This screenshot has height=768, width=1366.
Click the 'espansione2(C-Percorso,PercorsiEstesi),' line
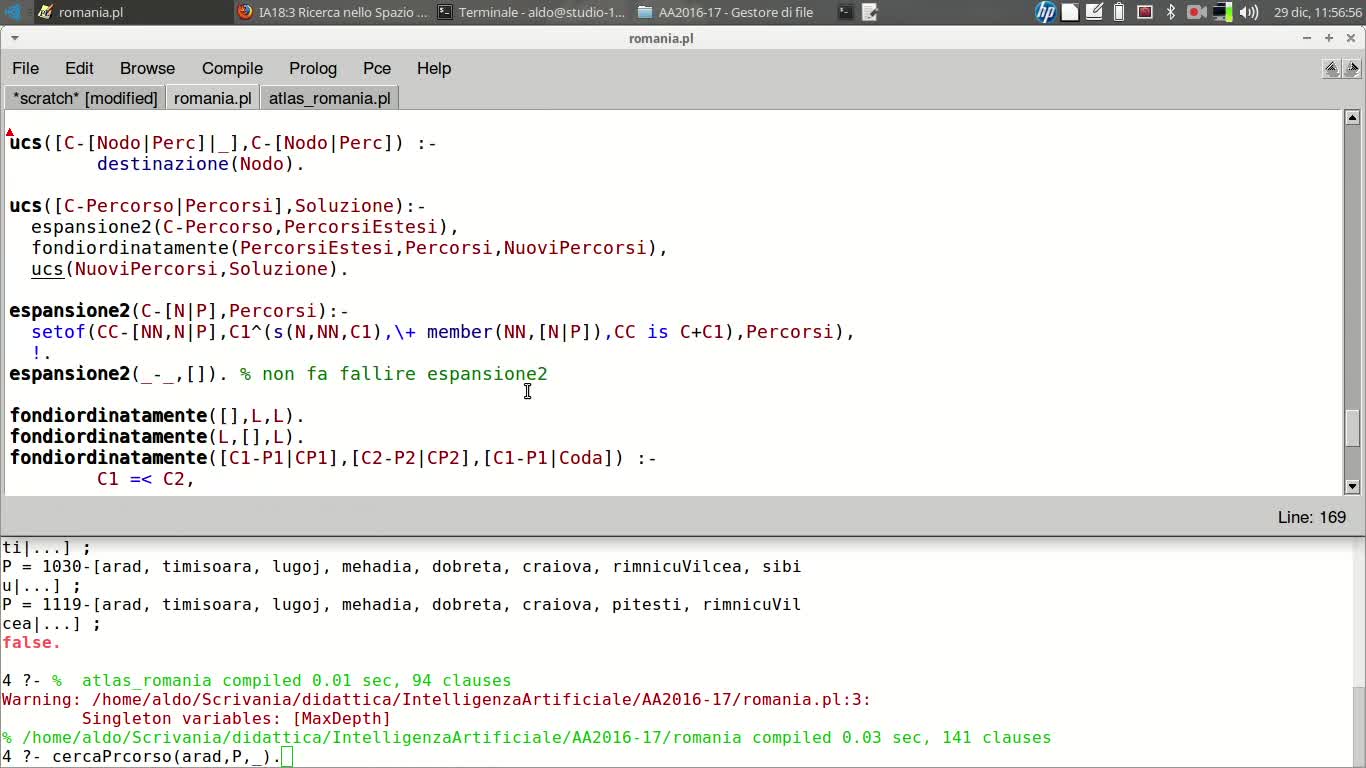point(245,227)
